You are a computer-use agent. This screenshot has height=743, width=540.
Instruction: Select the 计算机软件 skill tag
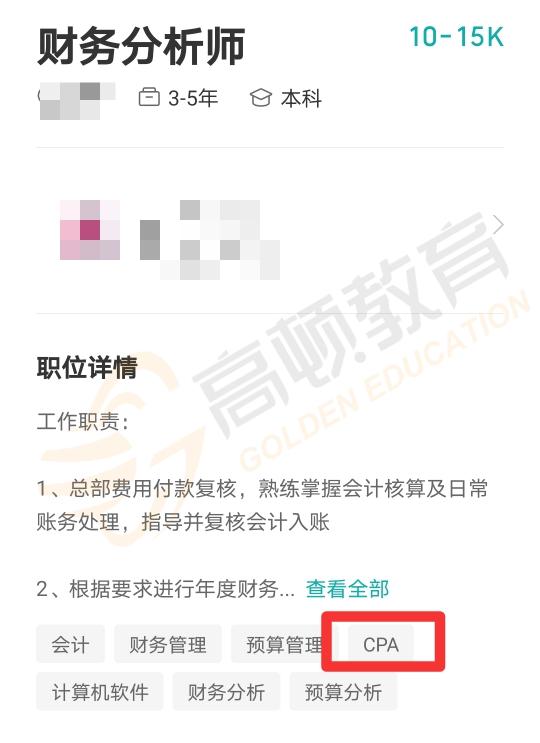[x=100, y=691]
